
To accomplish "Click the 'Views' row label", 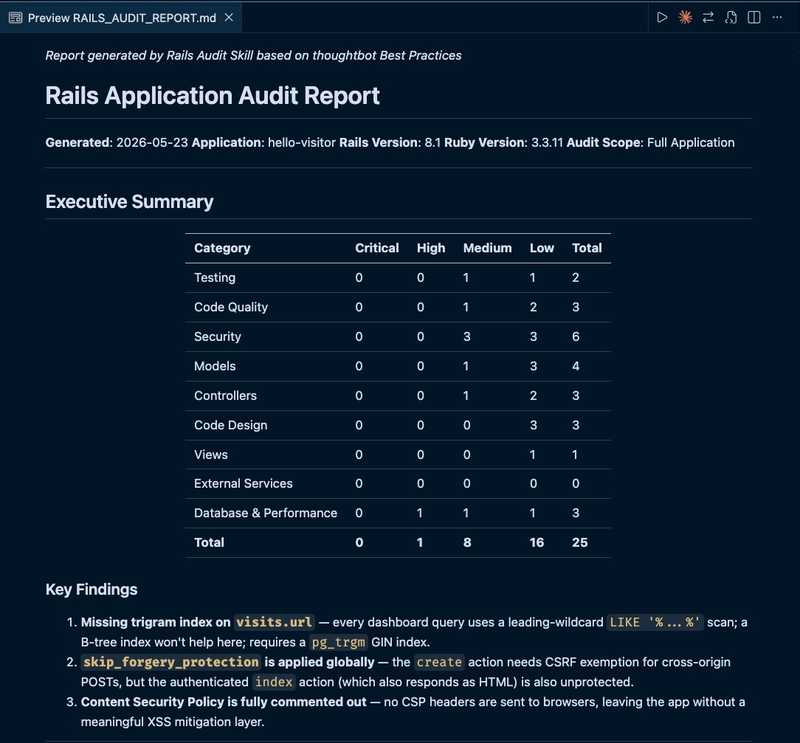I will coord(211,455).
